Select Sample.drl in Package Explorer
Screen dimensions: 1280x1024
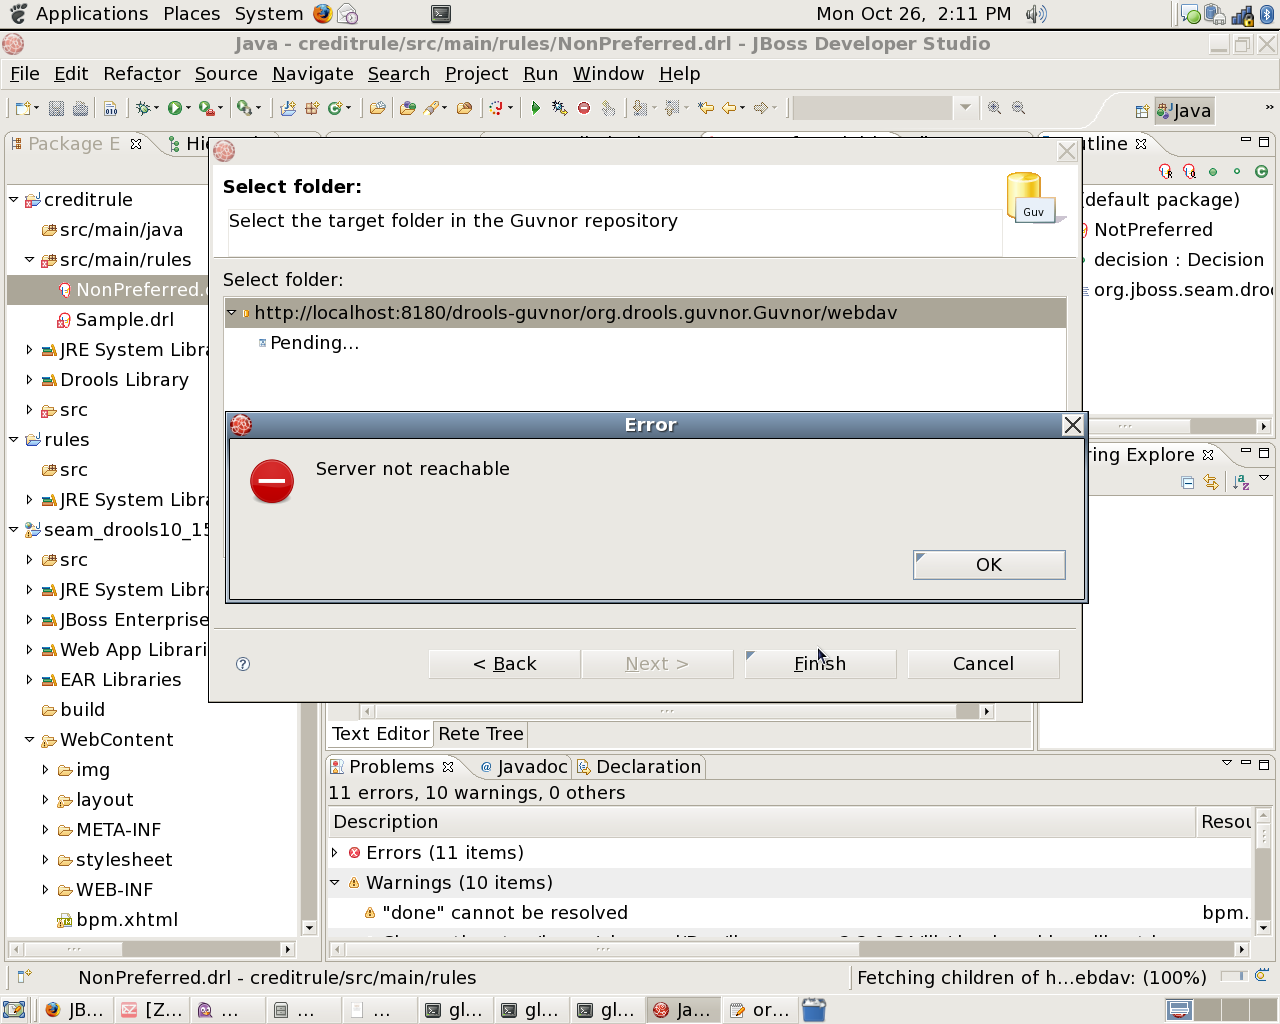click(x=125, y=320)
